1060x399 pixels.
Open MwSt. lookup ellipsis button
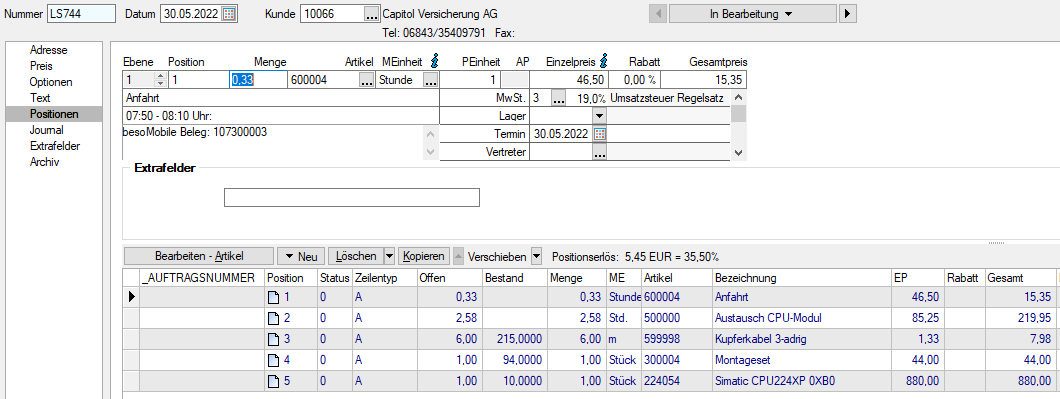click(x=558, y=99)
